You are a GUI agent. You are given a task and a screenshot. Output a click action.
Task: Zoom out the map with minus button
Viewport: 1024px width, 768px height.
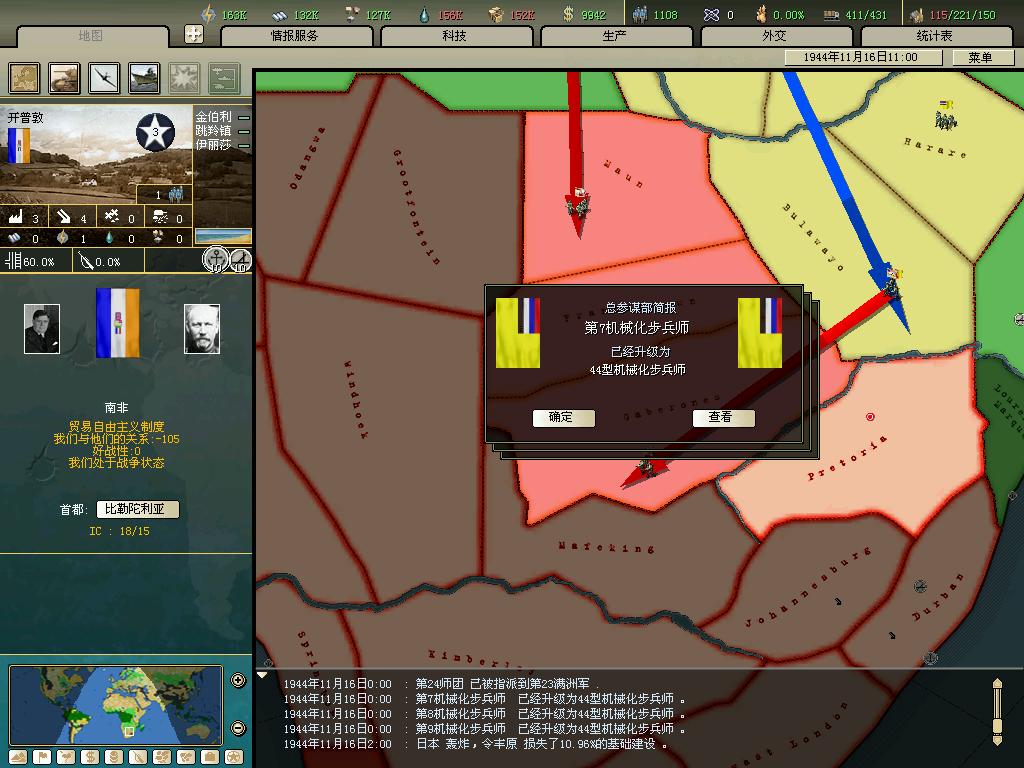click(238, 728)
